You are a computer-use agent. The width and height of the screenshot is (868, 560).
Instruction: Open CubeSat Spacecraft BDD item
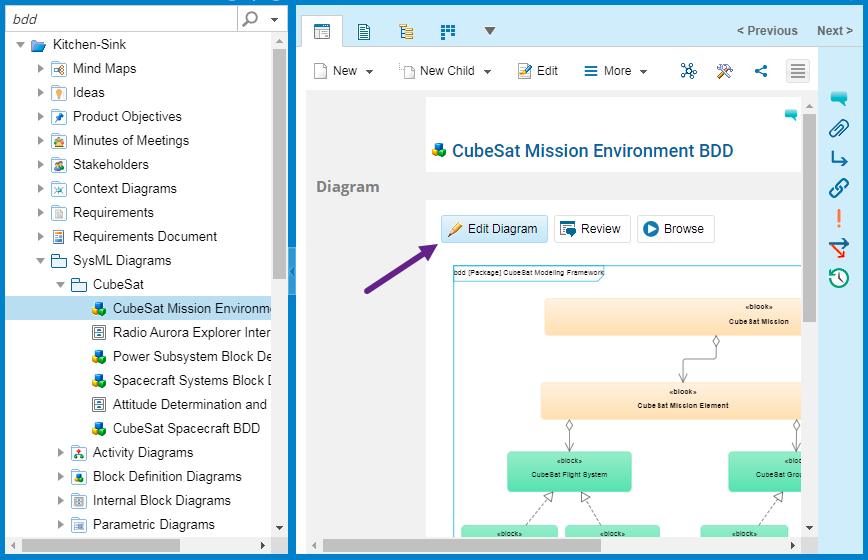coord(187,428)
